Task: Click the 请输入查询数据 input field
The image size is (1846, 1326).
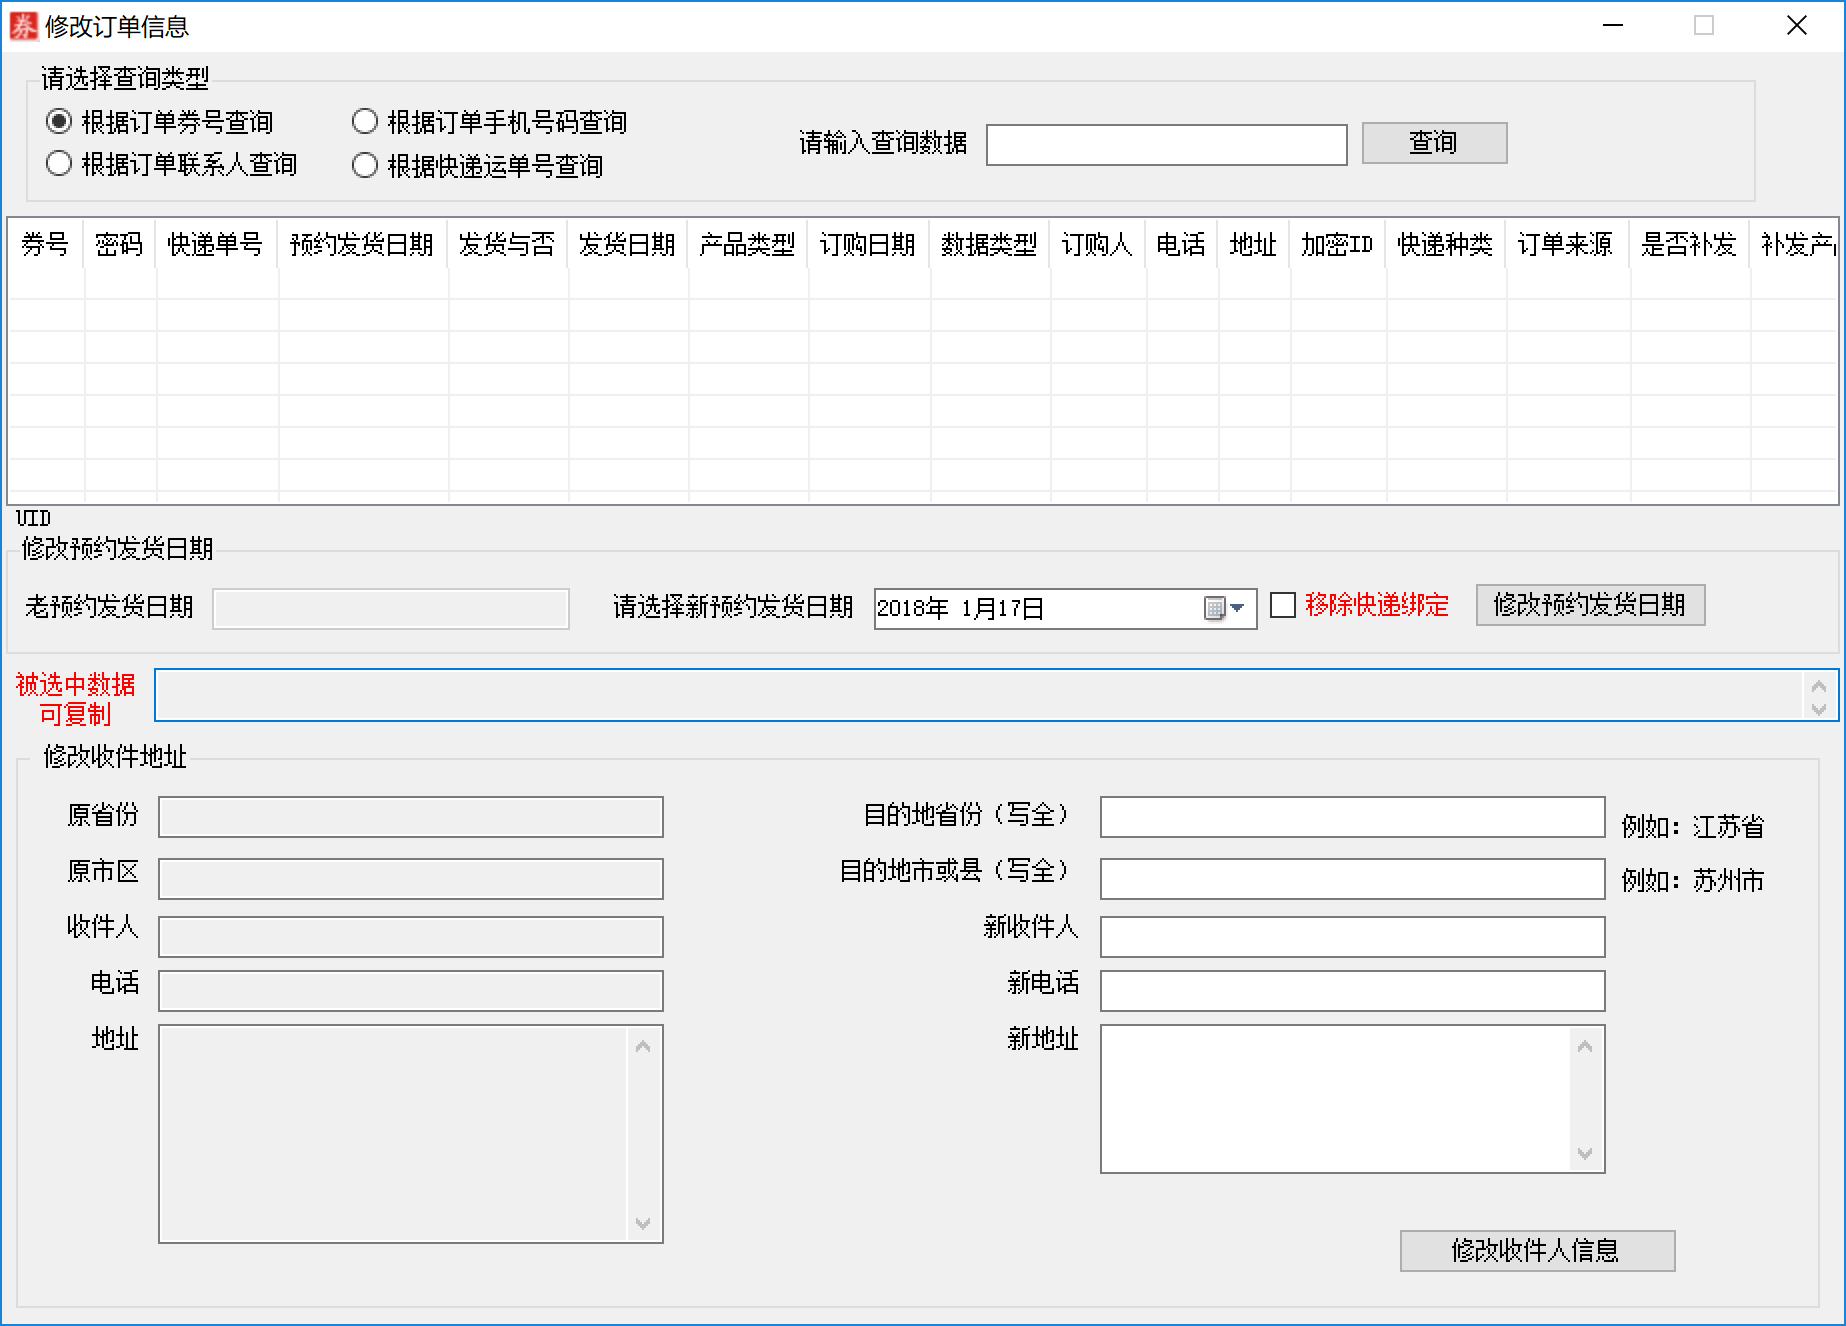Action: (1166, 145)
